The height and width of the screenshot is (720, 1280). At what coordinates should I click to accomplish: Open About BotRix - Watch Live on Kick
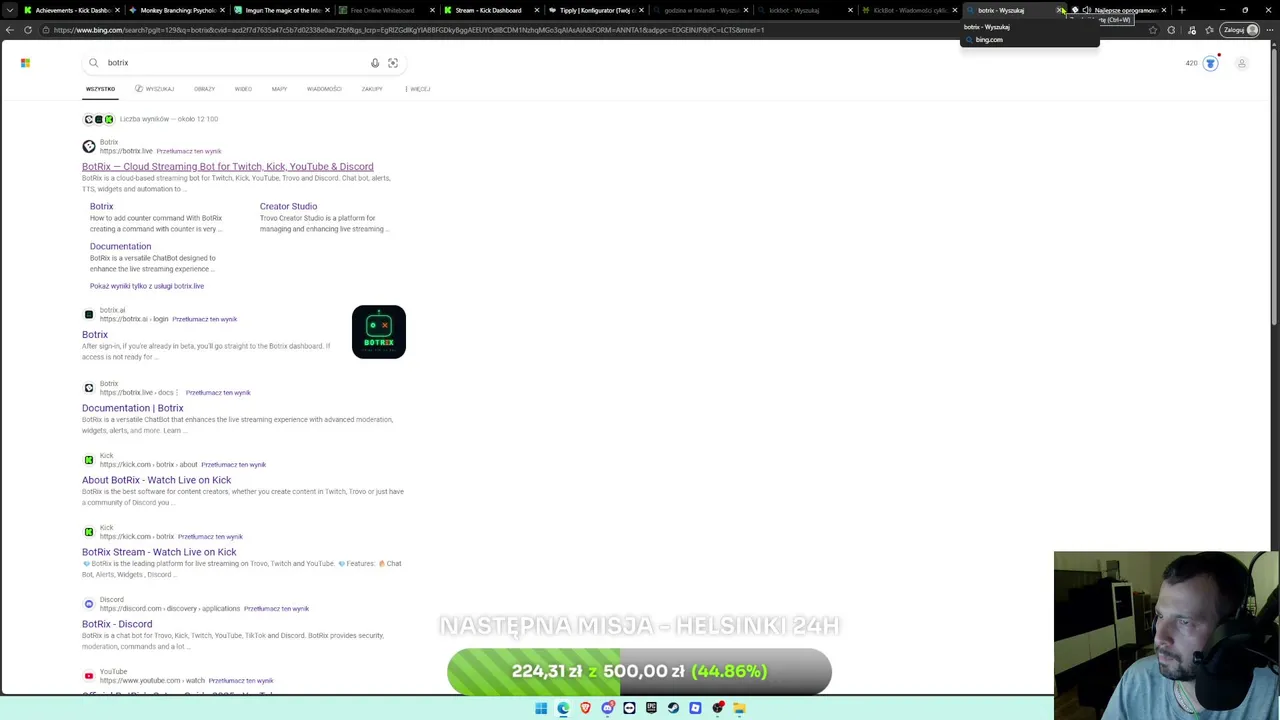(x=156, y=480)
